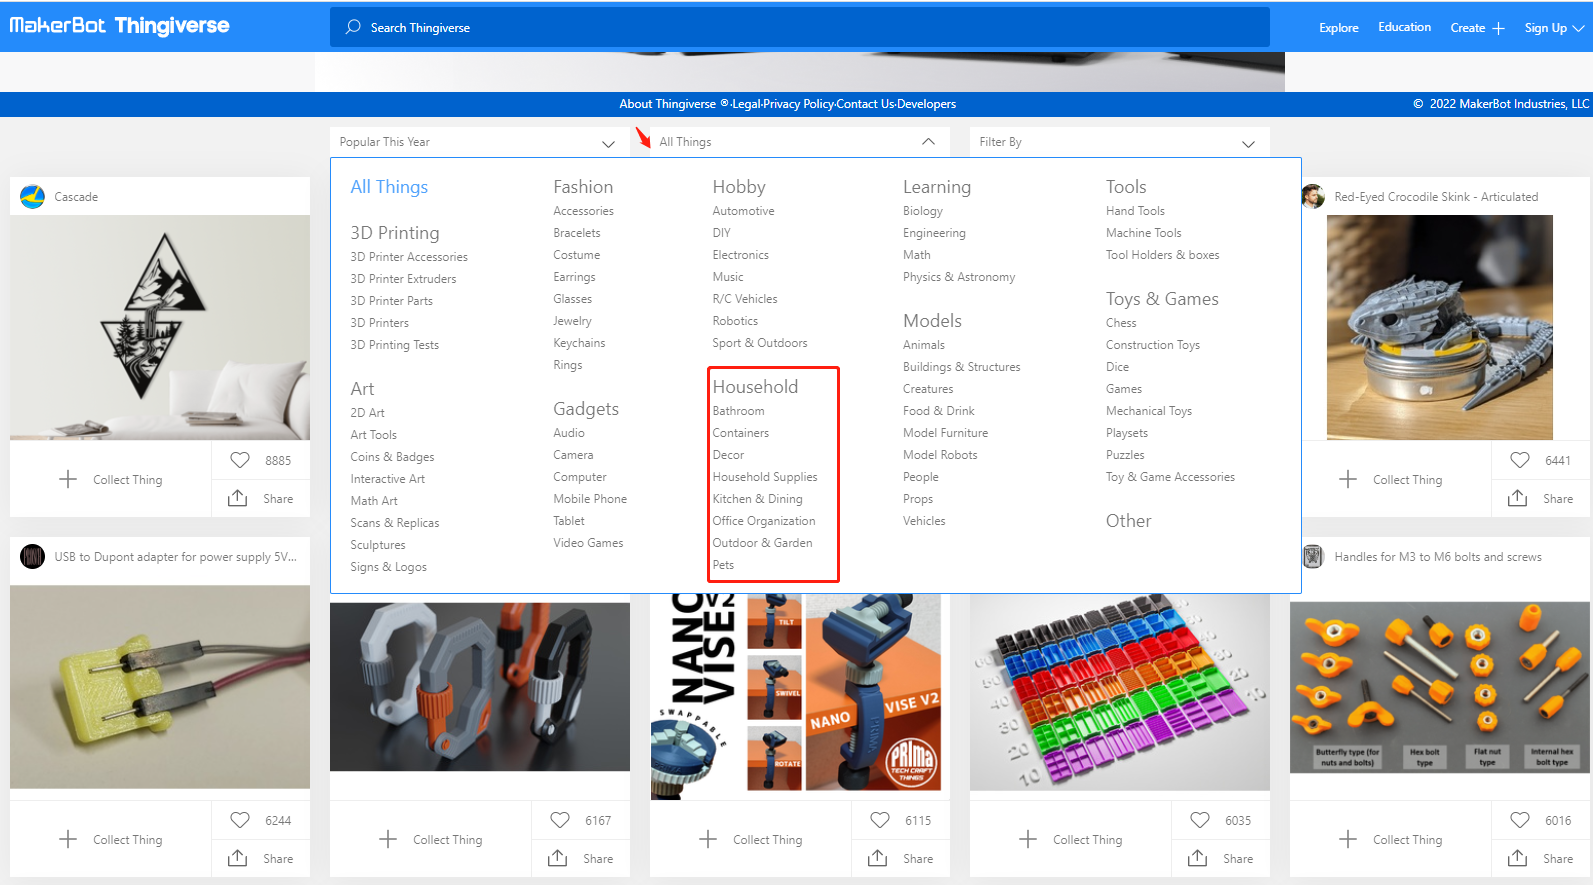Viewport: 1593px width, 885px height.
Task: Click share icon under Cascade card
Action: [238, 498]
